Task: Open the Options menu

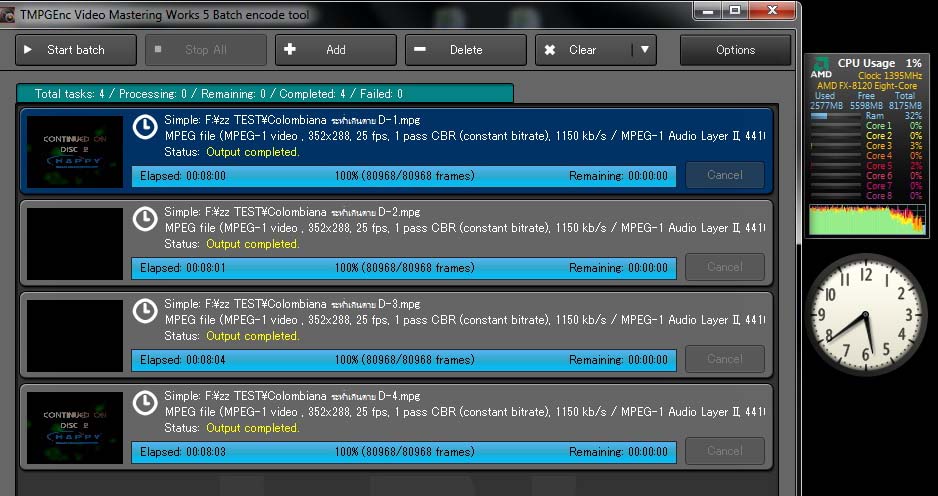Action: [735, 50]
